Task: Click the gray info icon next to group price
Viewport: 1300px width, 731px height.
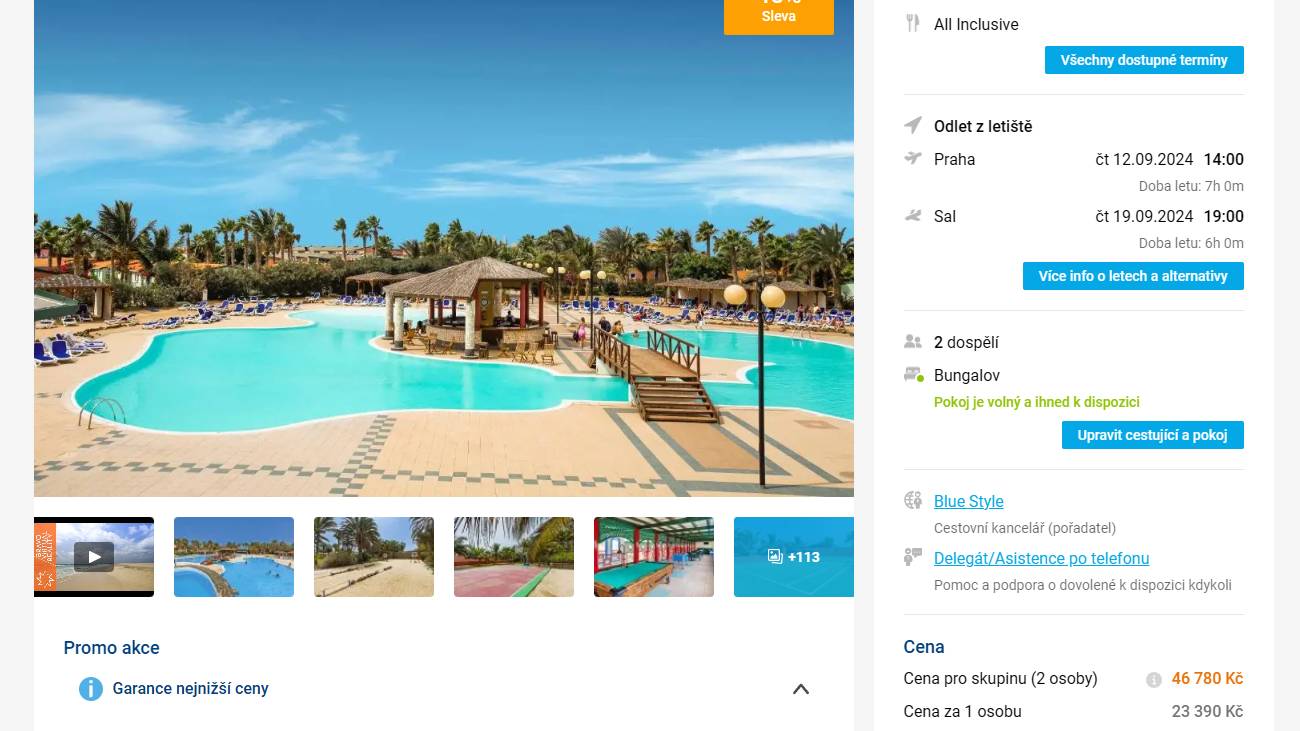Action: pyautogui.click(x=1154, y=680)
